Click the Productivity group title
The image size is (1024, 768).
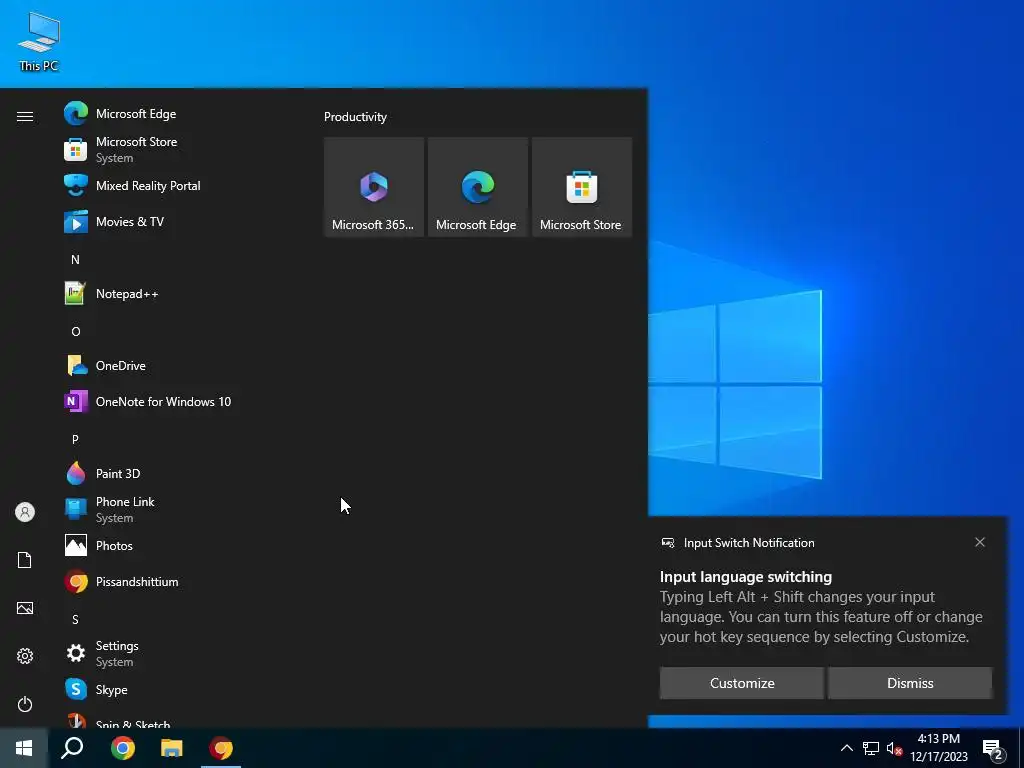(355, 117)
